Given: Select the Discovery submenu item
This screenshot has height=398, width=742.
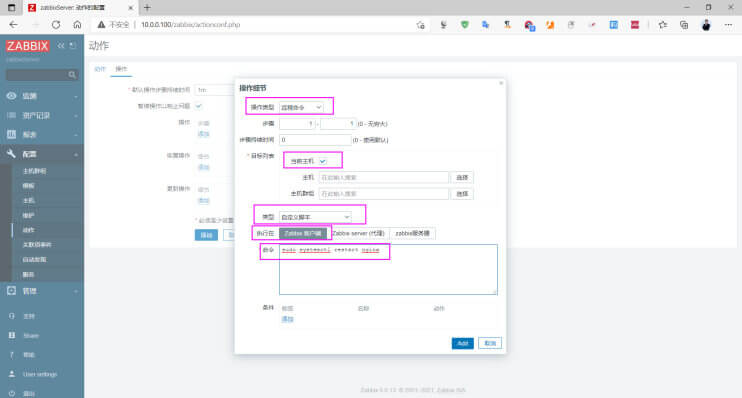Looking at the screenshot, I should click(34, 260).
